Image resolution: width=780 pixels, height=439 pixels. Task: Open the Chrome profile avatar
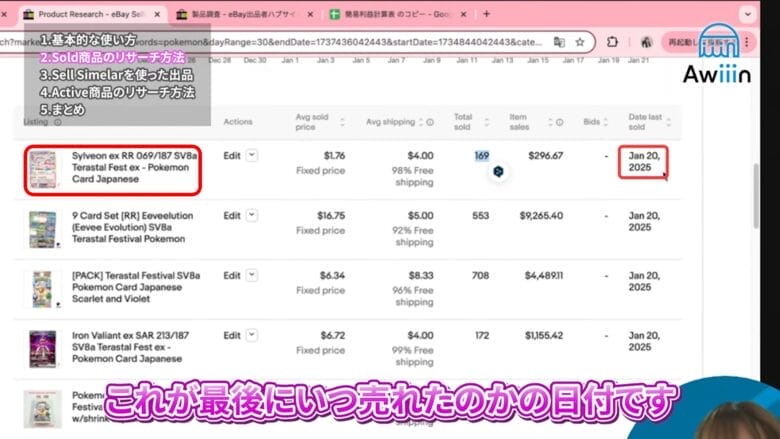646,42
